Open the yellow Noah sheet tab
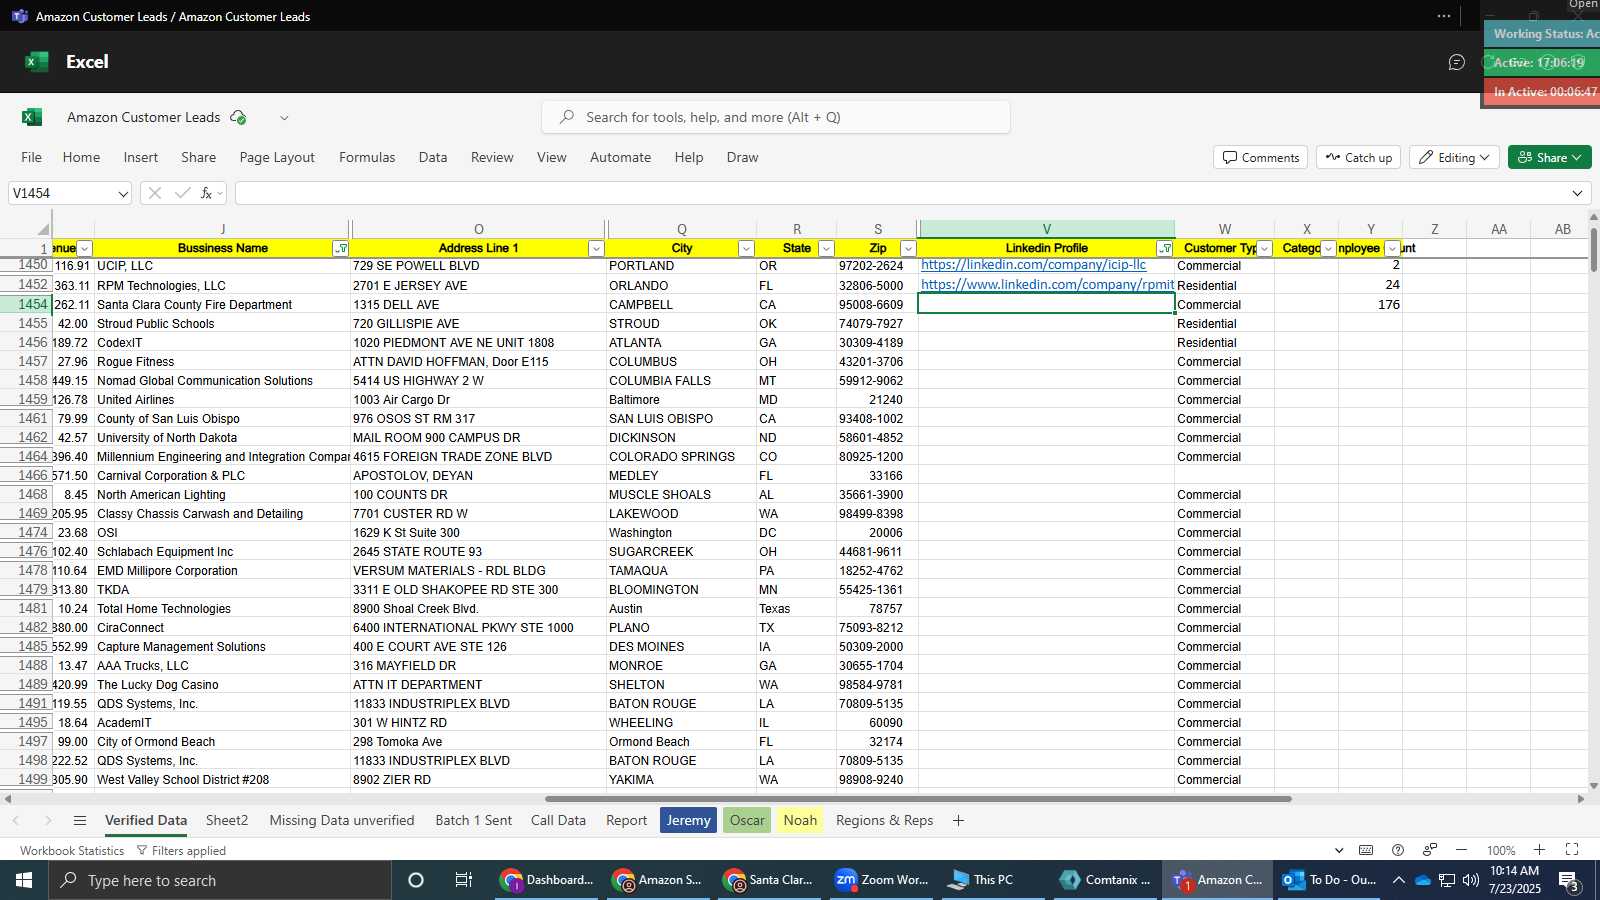1600x900 pixels. (x=800, y=820)
